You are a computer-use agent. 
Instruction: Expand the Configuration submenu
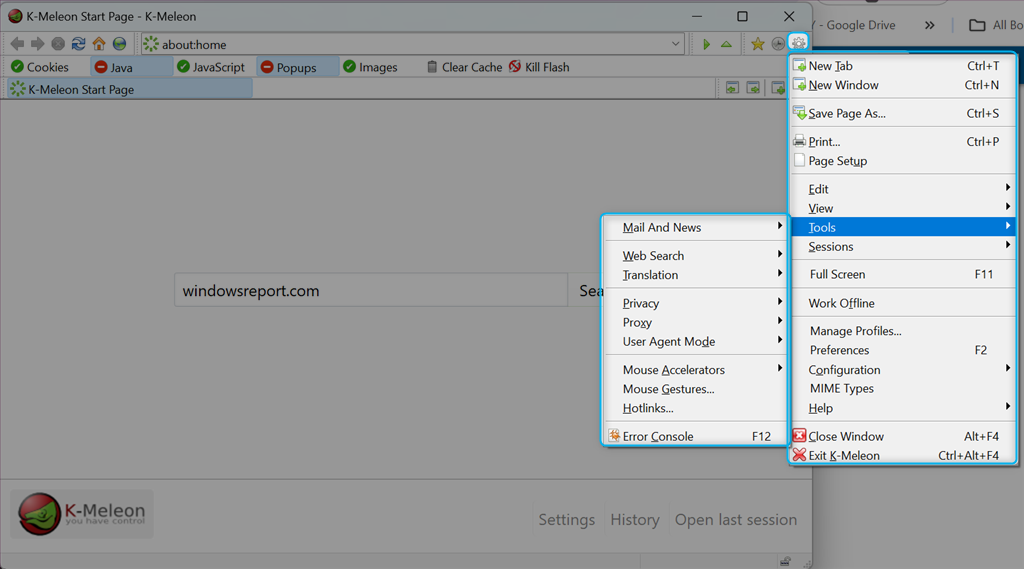pos(904,370)
